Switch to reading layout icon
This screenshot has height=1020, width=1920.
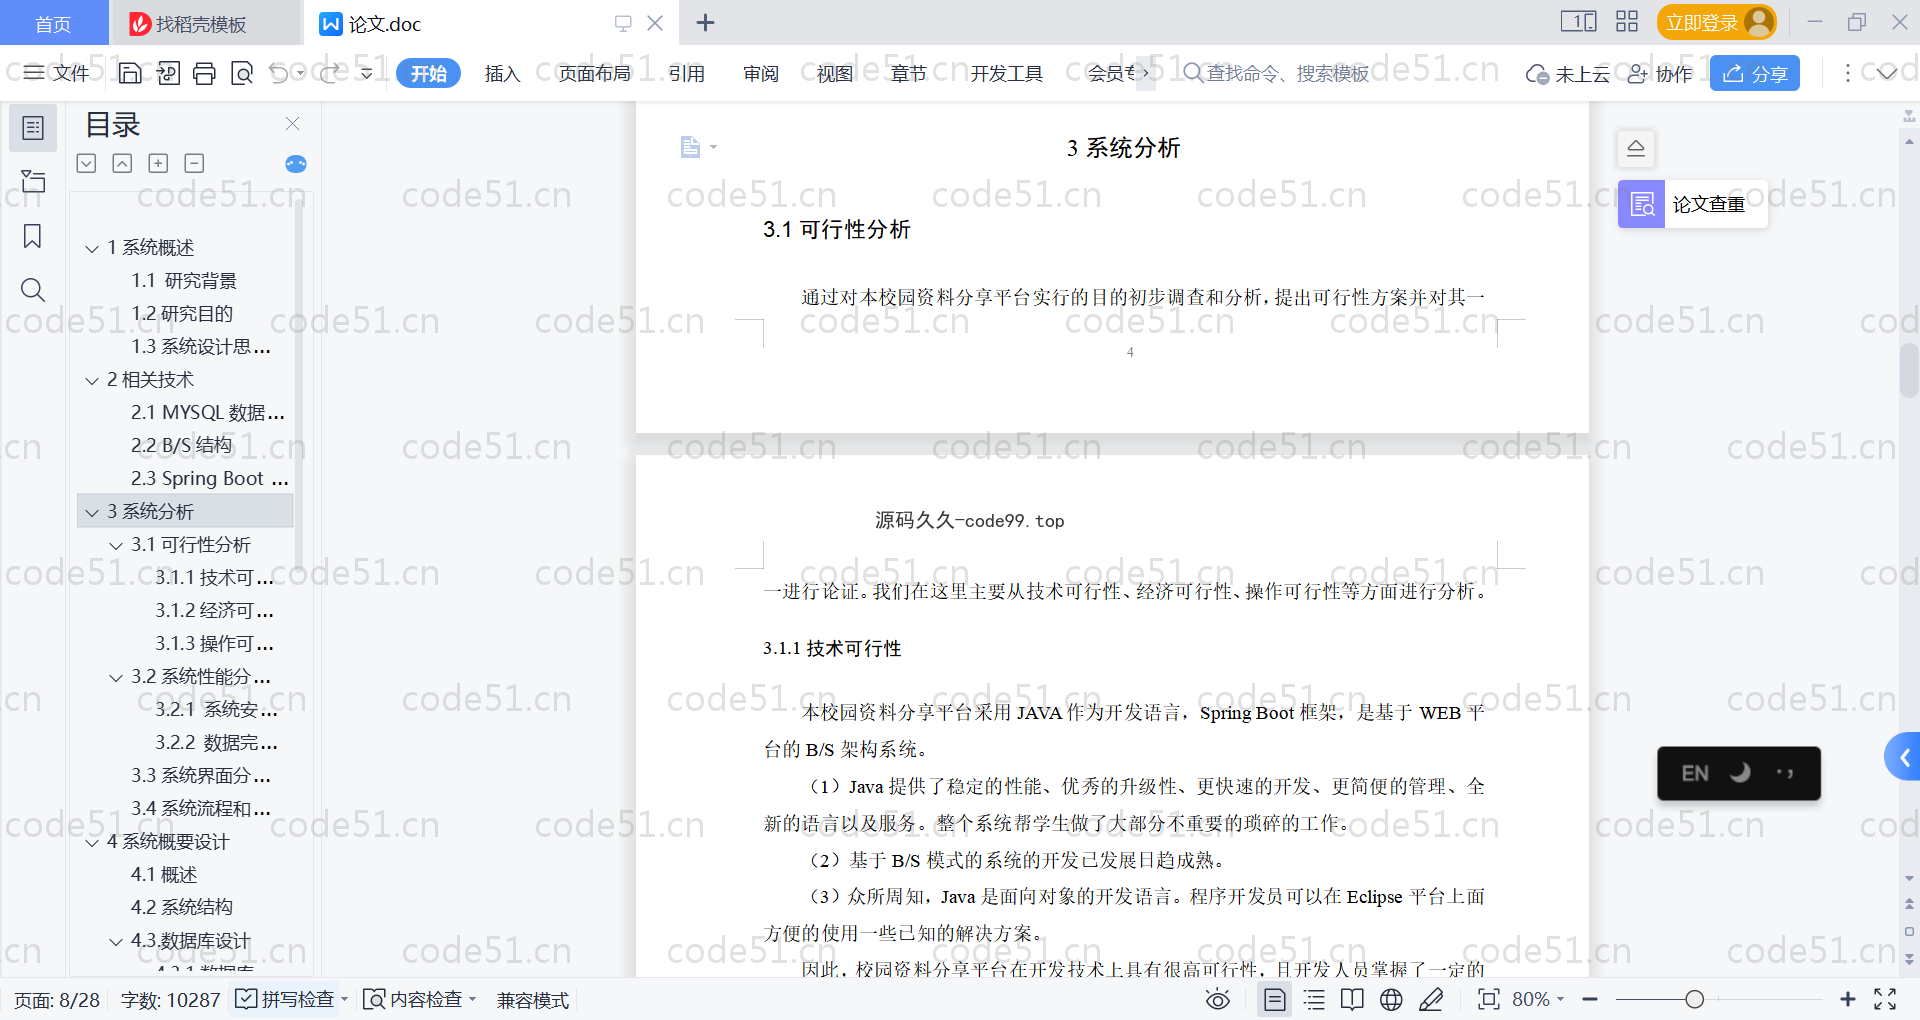tap(1352, 999)
